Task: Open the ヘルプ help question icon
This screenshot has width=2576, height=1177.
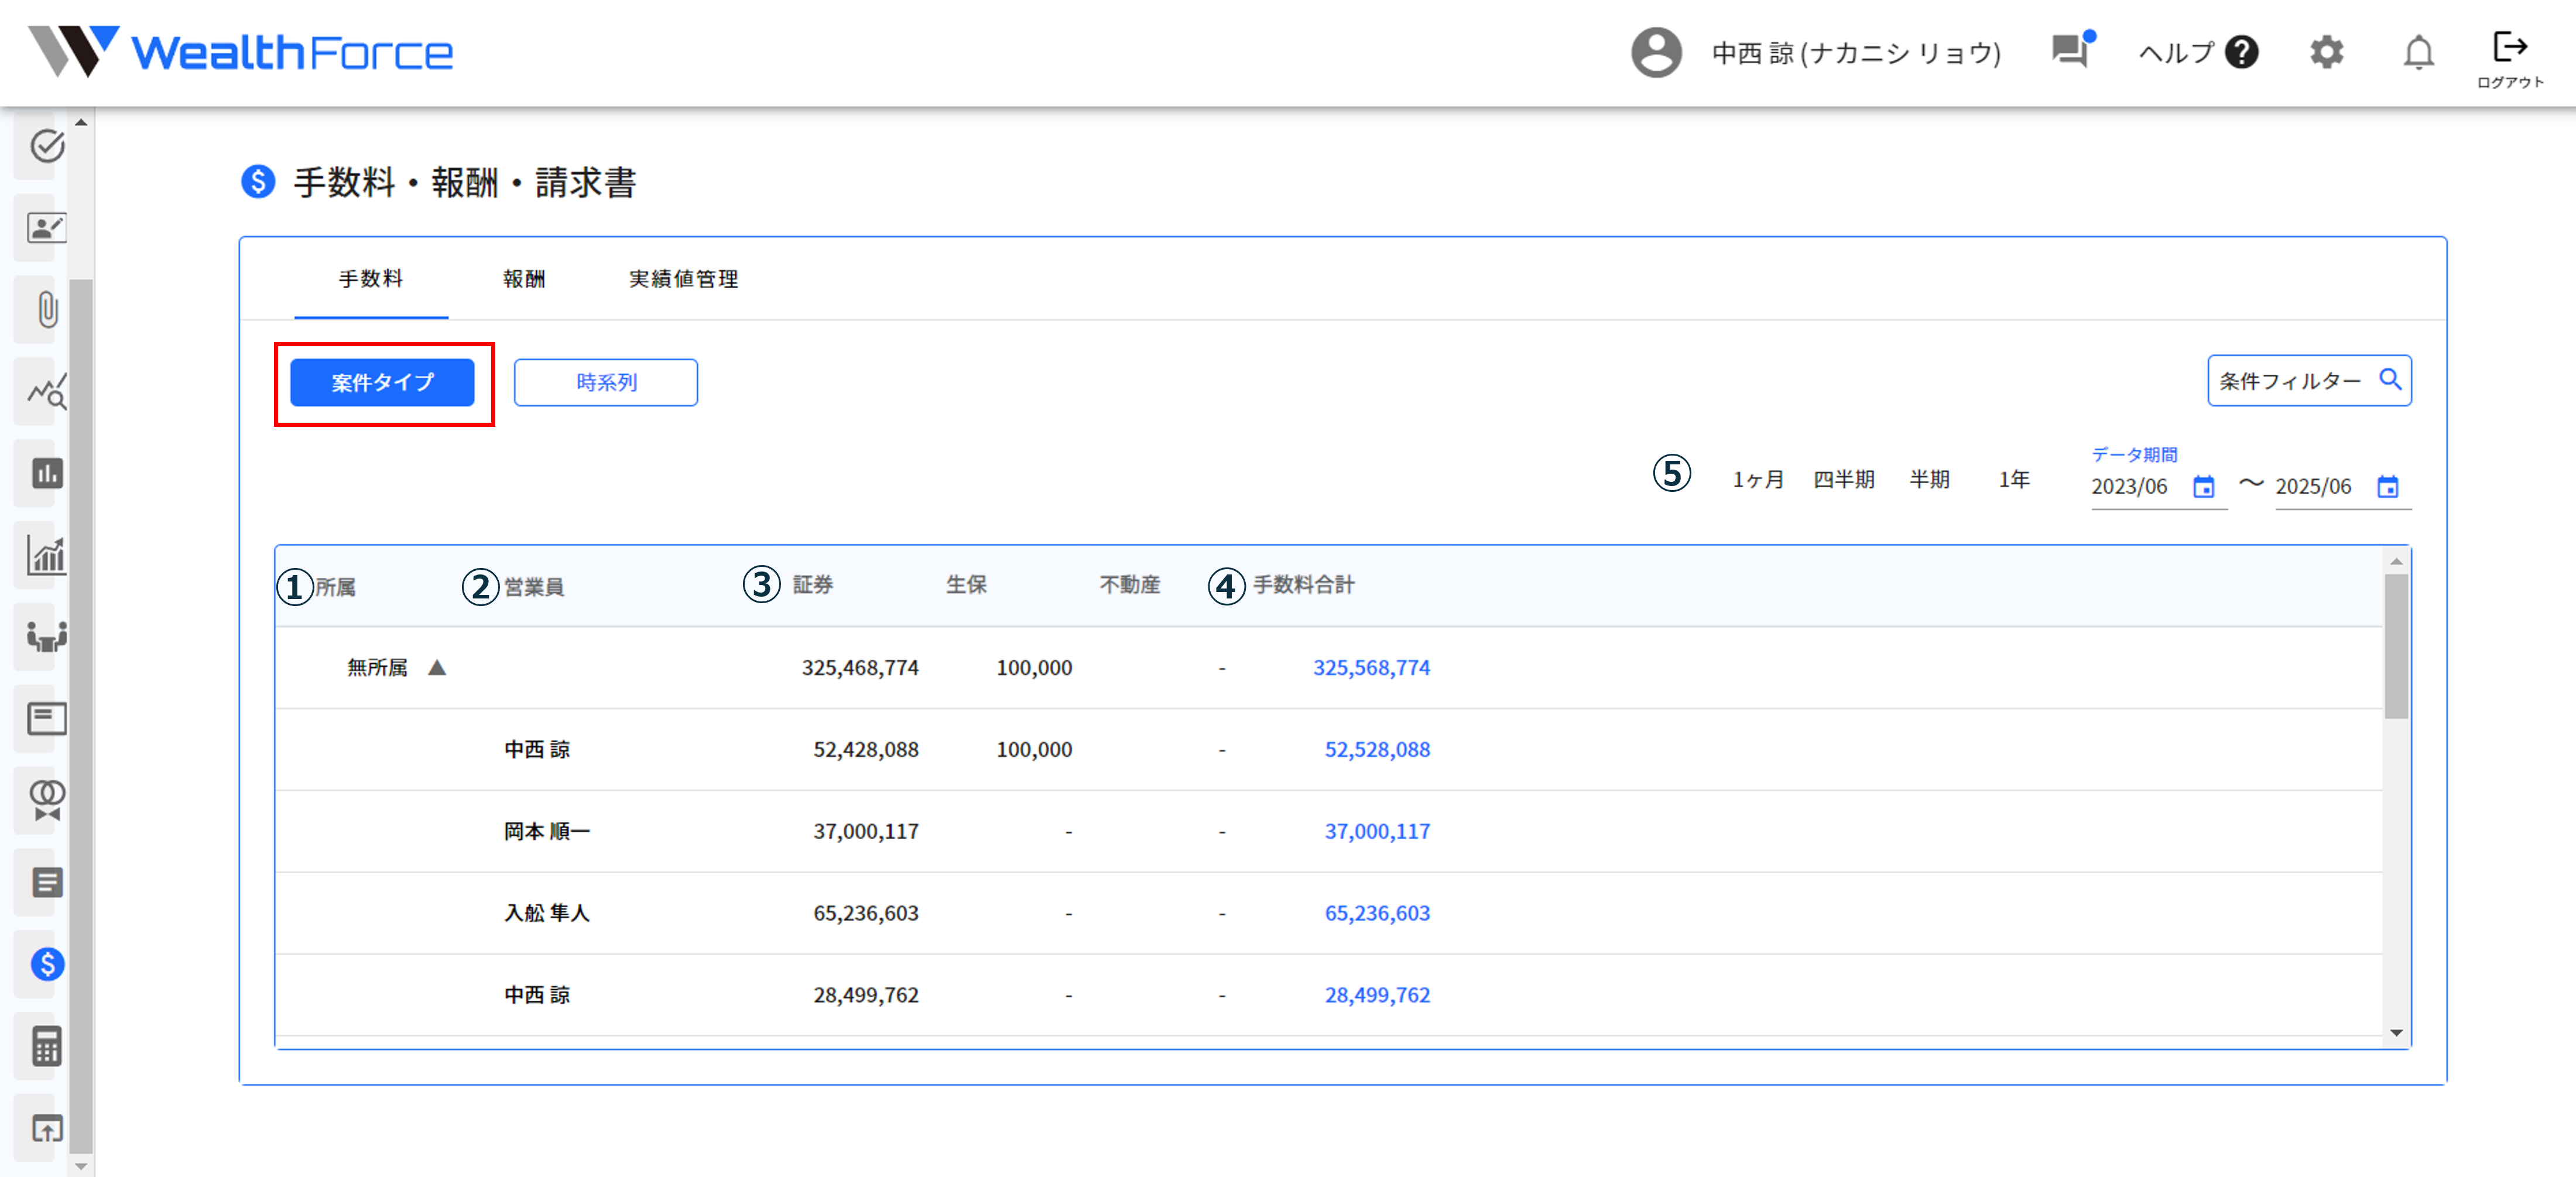Action: [2241, 52]
